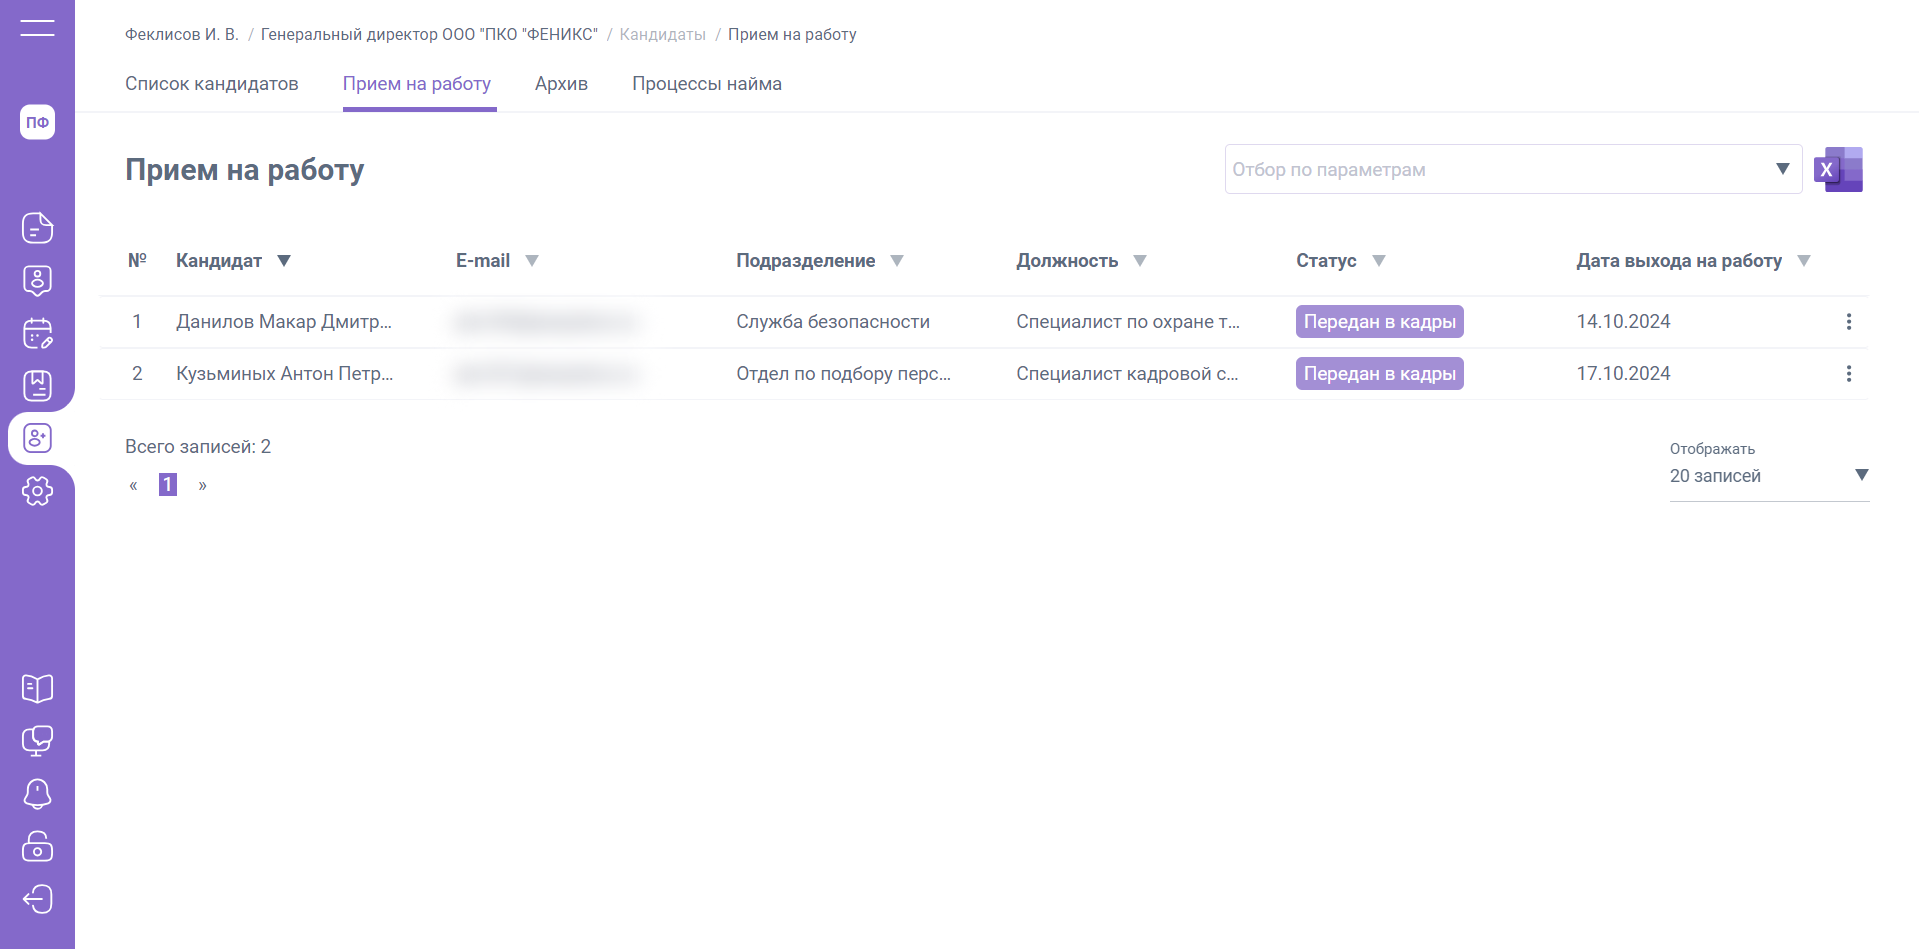Click the unlock padlock sidebar icon
This screenshot has height=949, width=1919.
[x=37, y=846]
